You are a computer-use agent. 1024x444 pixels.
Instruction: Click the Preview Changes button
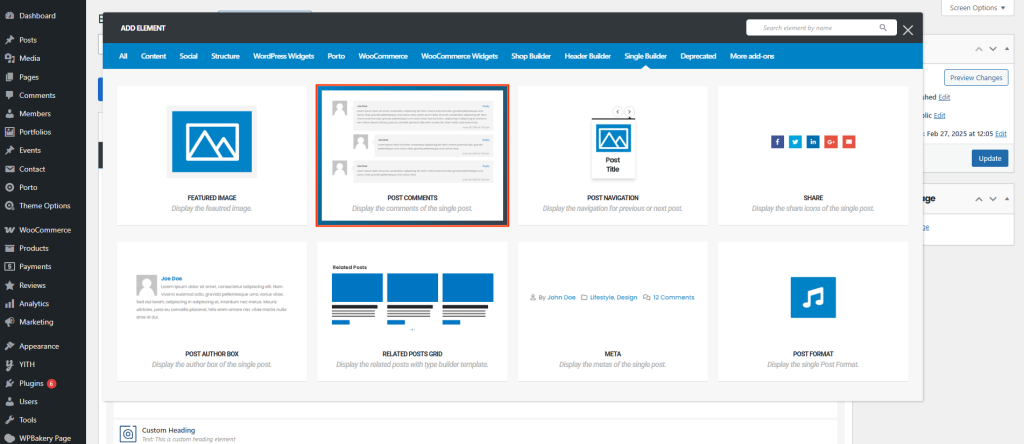pyautogui.click(x=976, y=77)
